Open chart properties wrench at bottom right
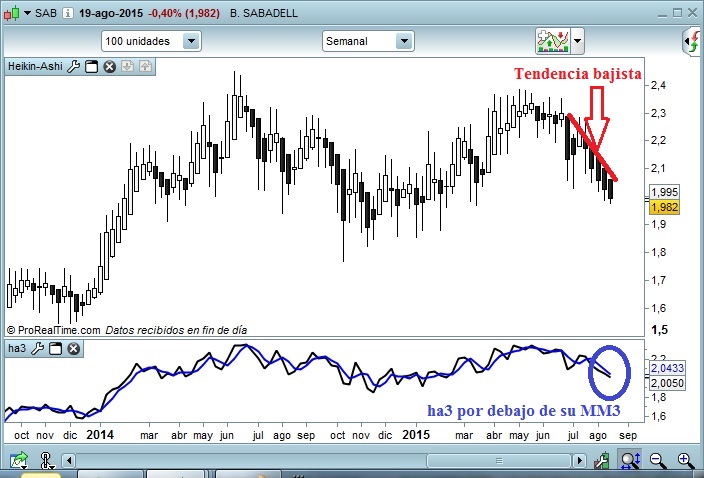 pos(602,460)
